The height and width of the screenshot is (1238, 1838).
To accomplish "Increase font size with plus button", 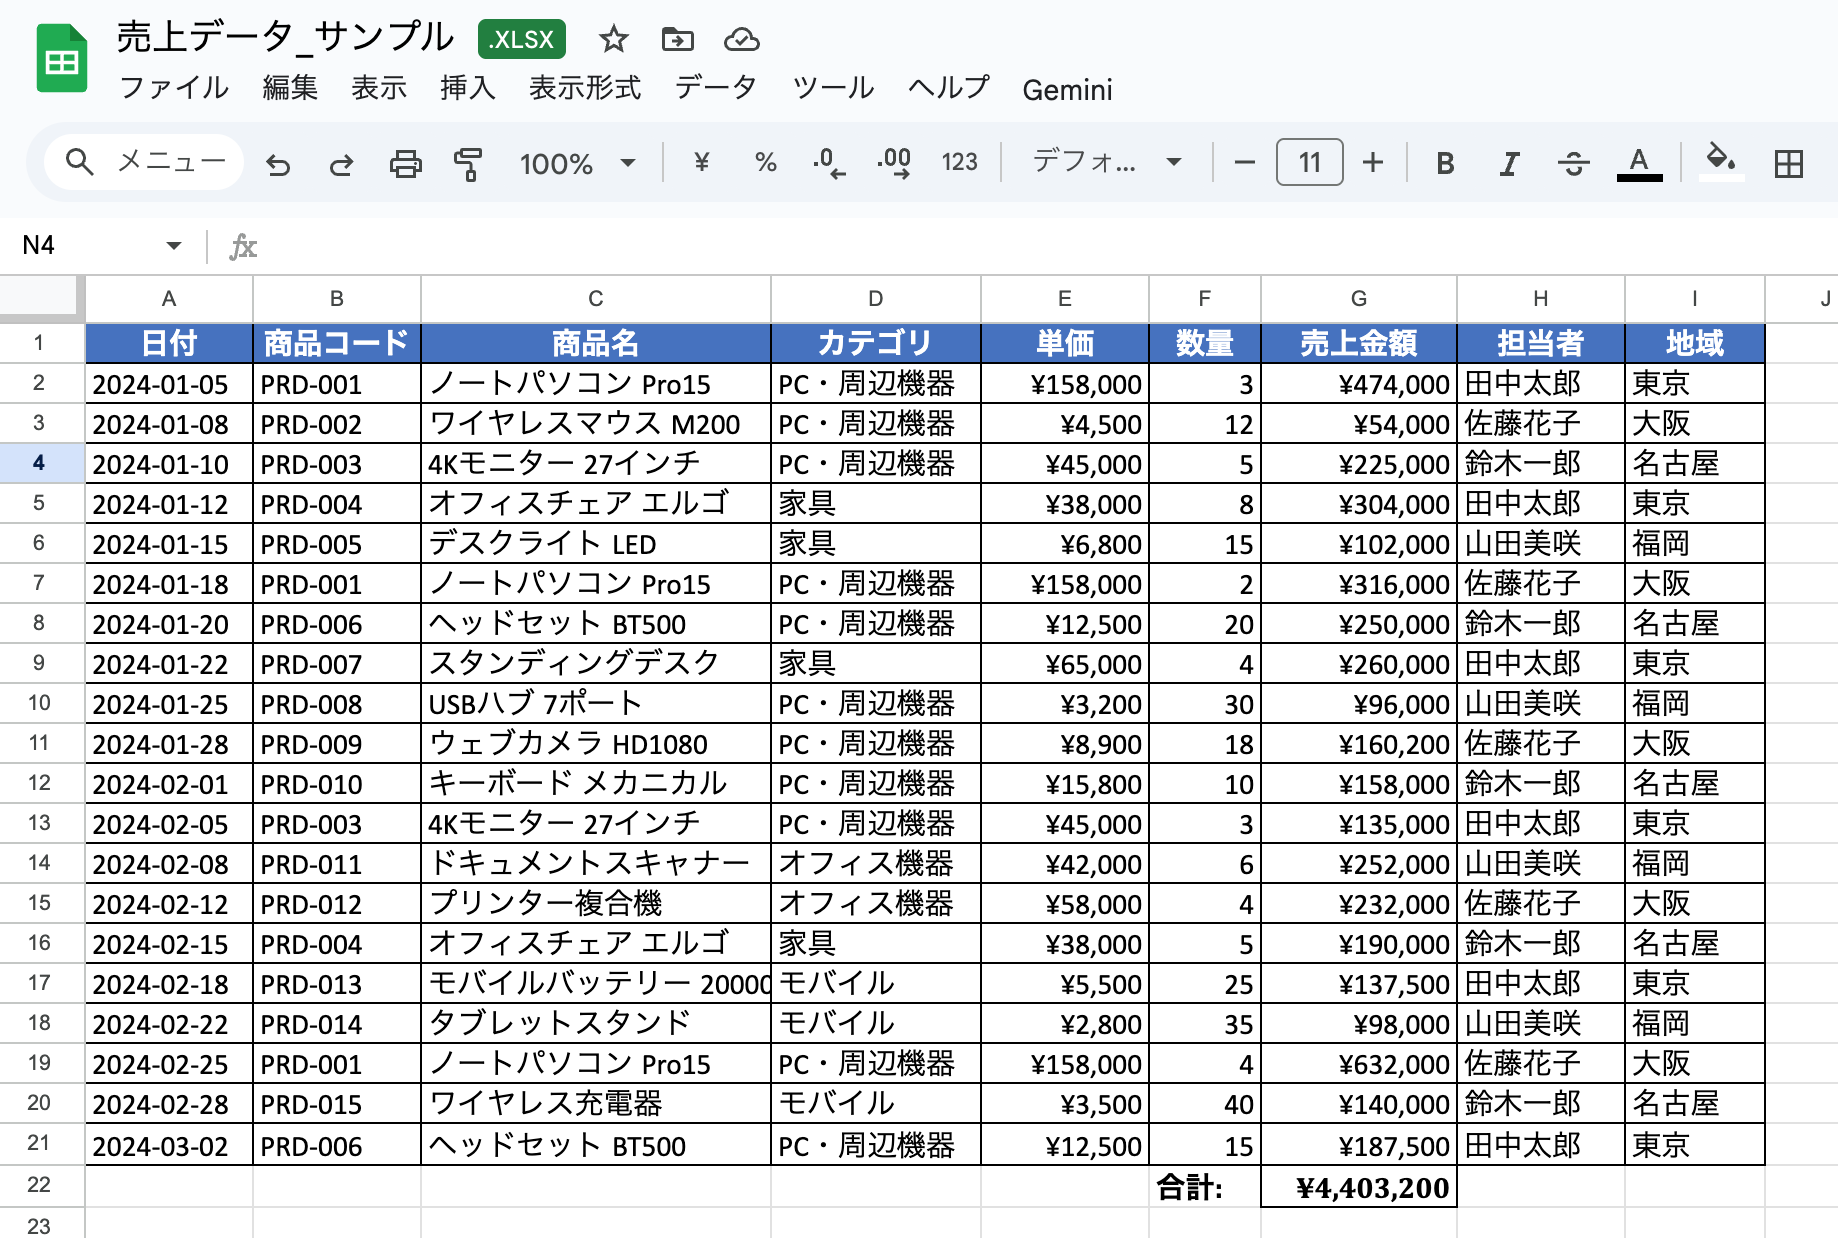I will pos(1373,162).
